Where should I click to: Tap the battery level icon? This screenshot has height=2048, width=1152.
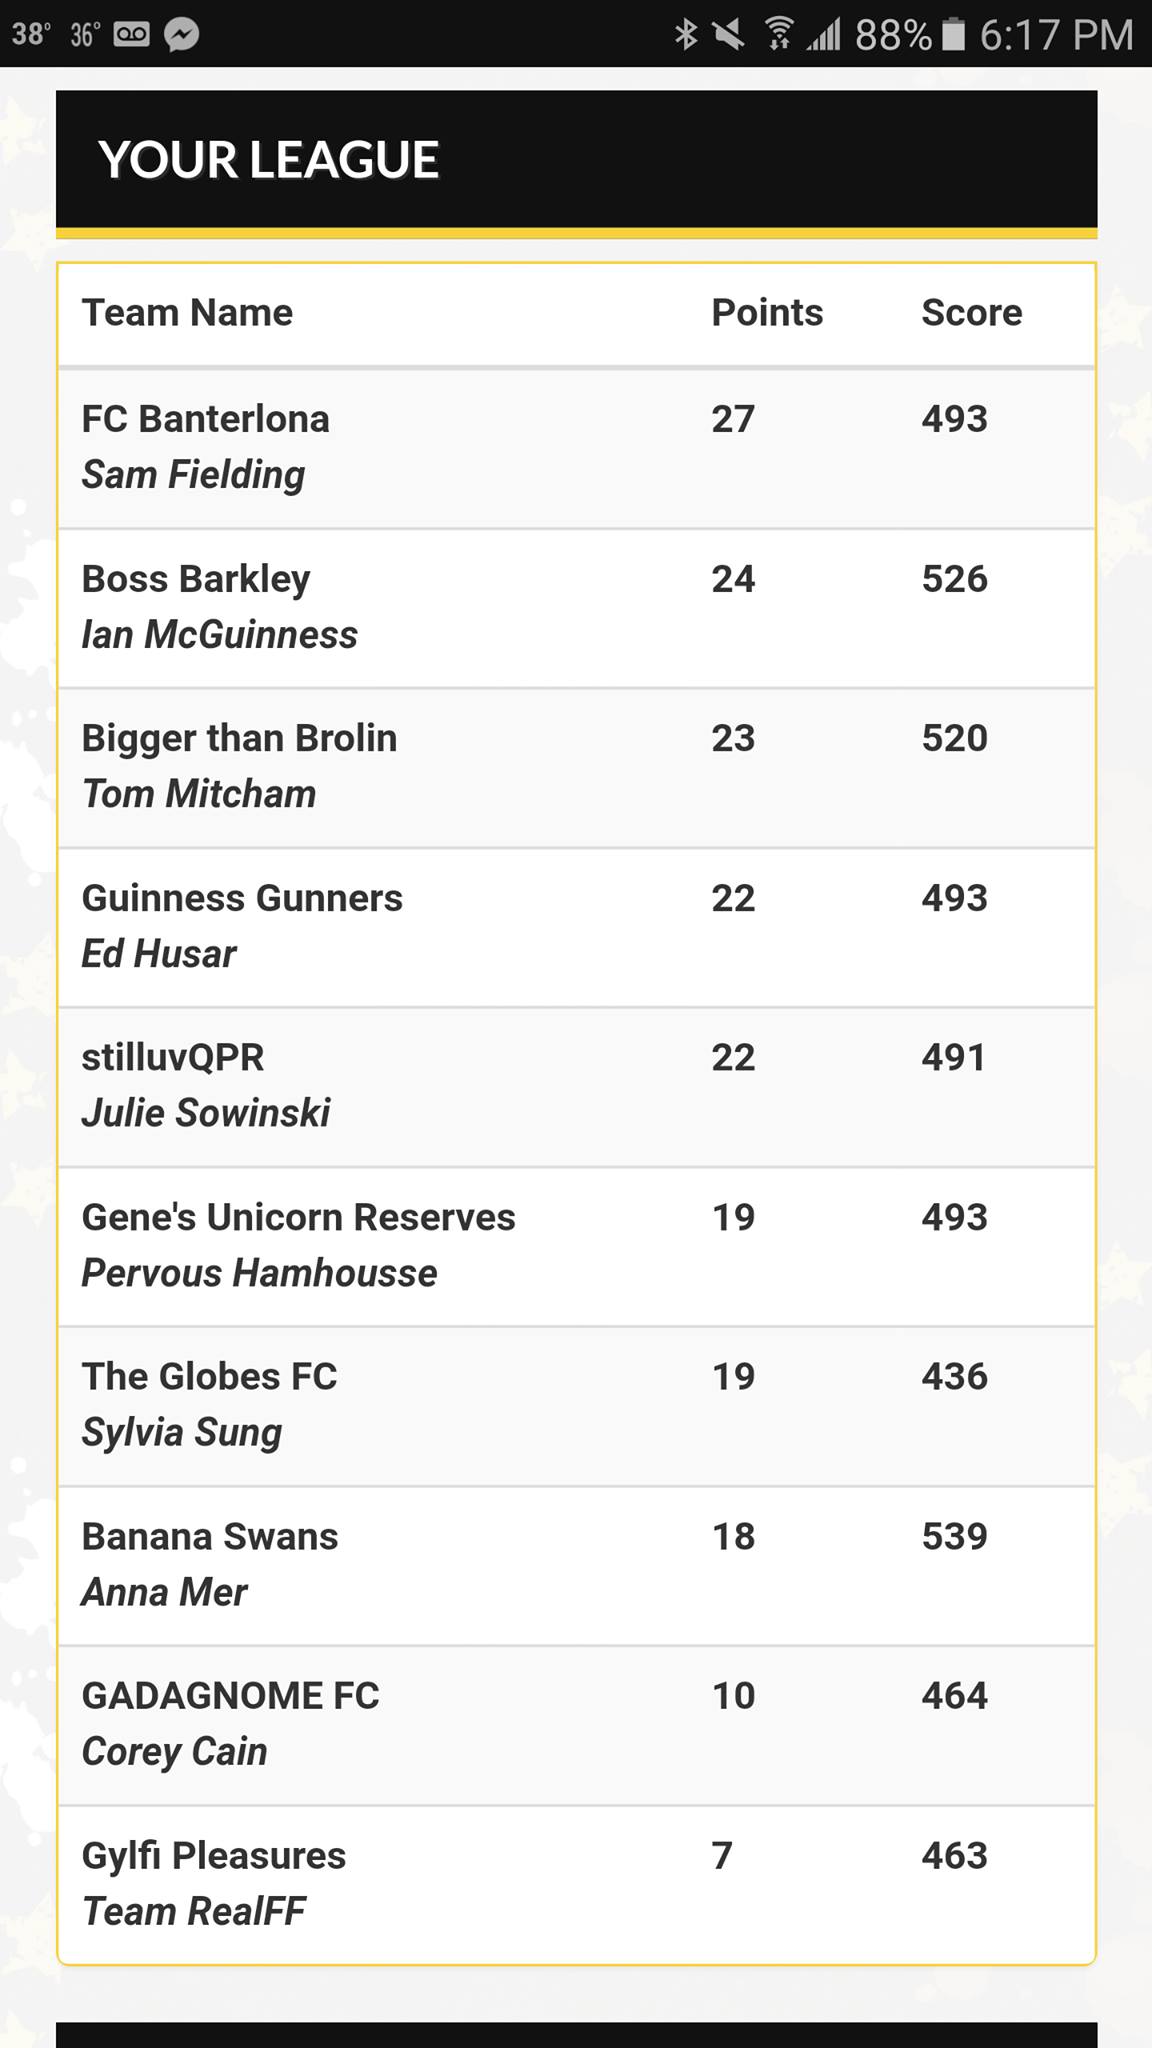click(954, 35)
